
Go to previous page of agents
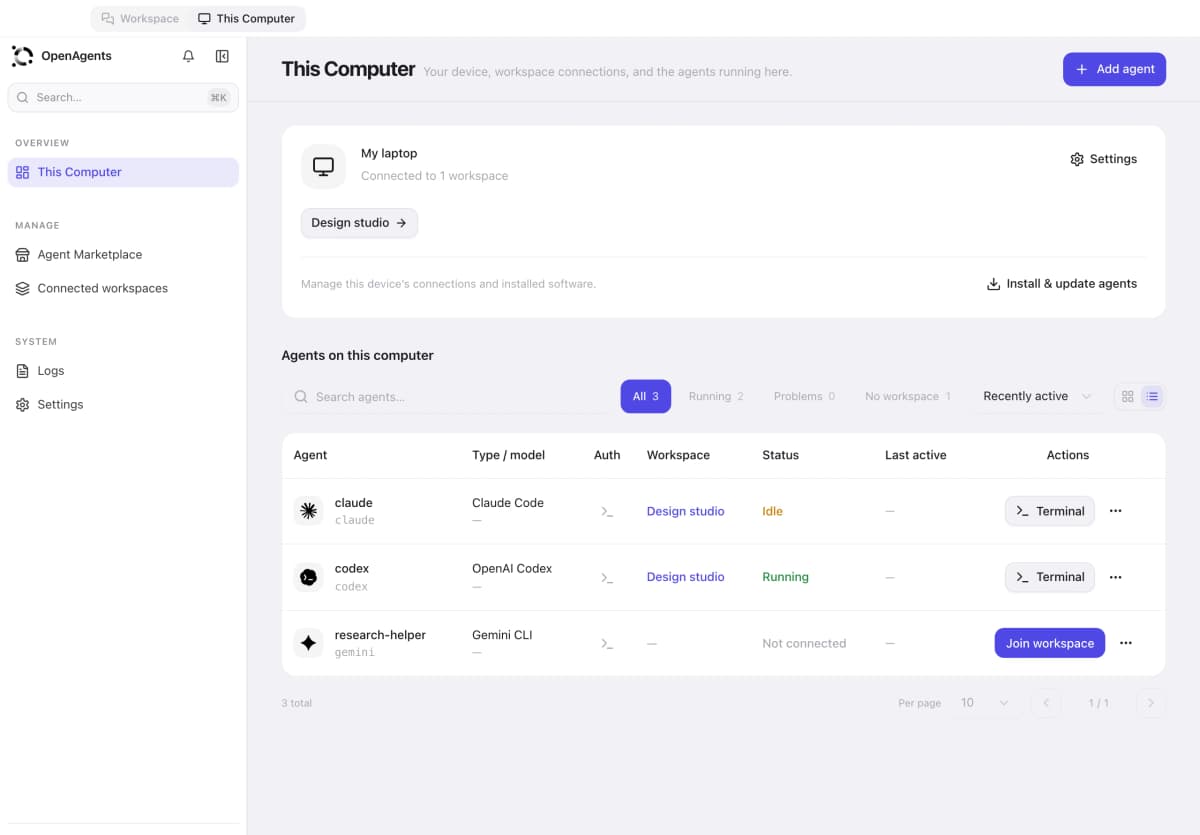pyautogui.click(x=1046, y=703)
